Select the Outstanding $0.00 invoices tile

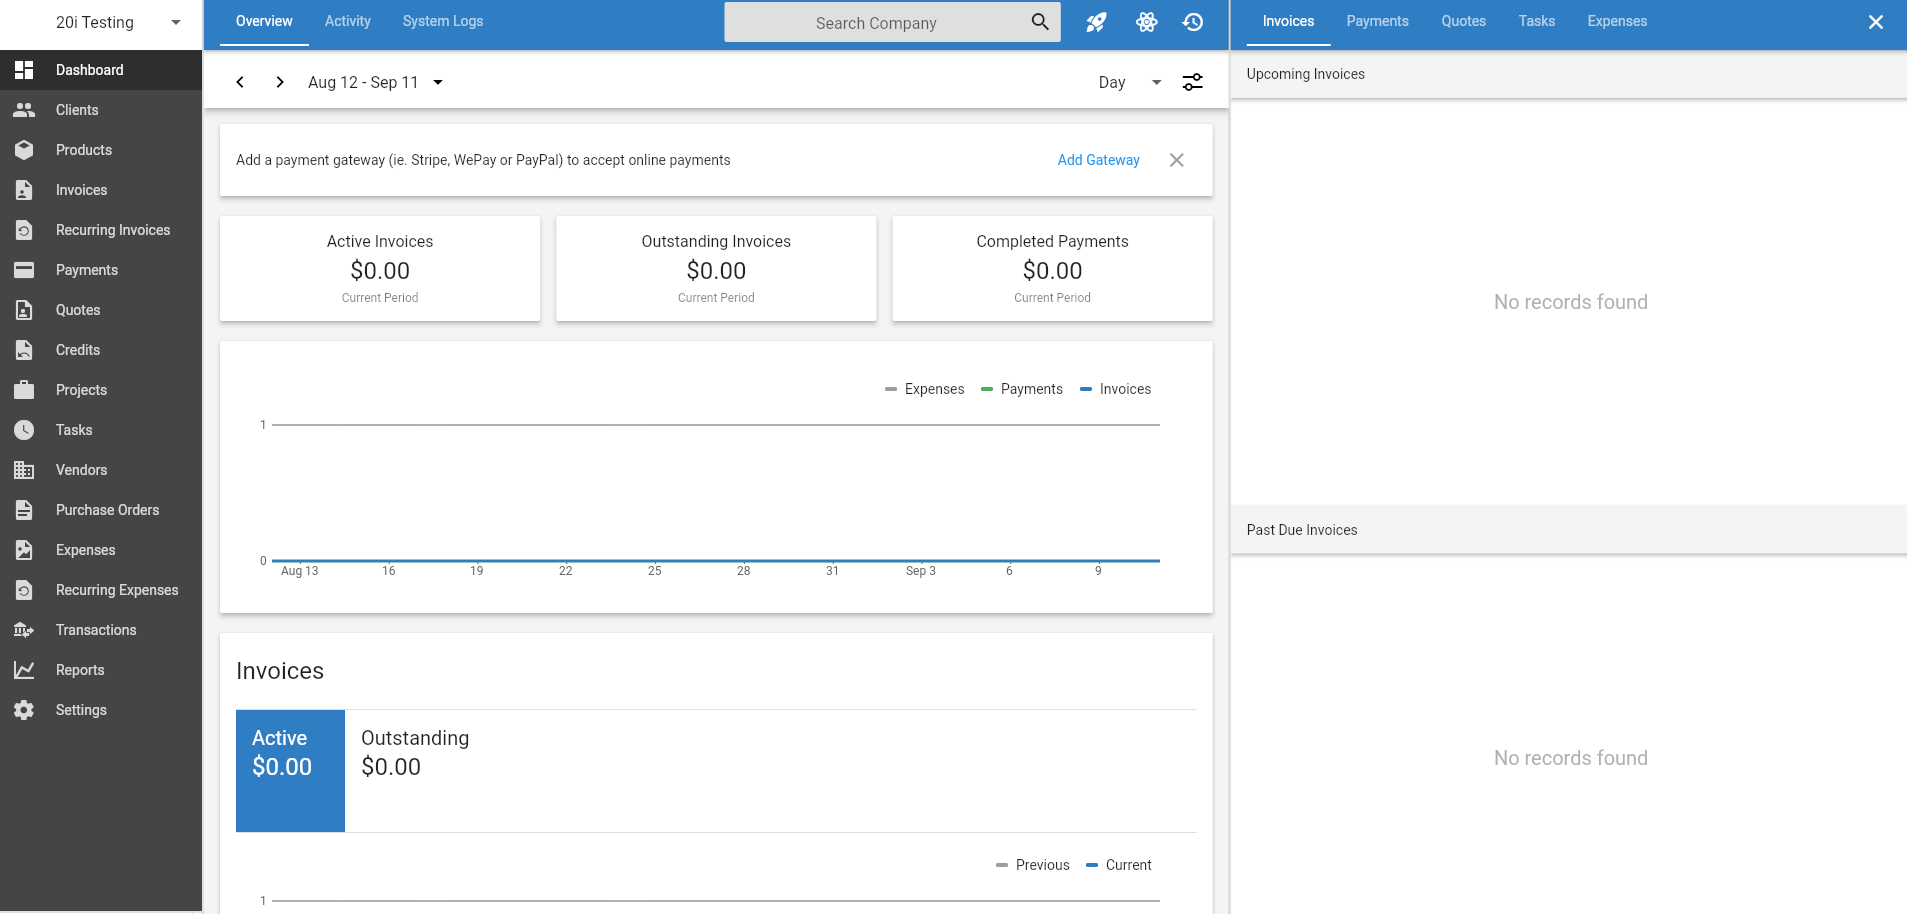pos(415,771)
